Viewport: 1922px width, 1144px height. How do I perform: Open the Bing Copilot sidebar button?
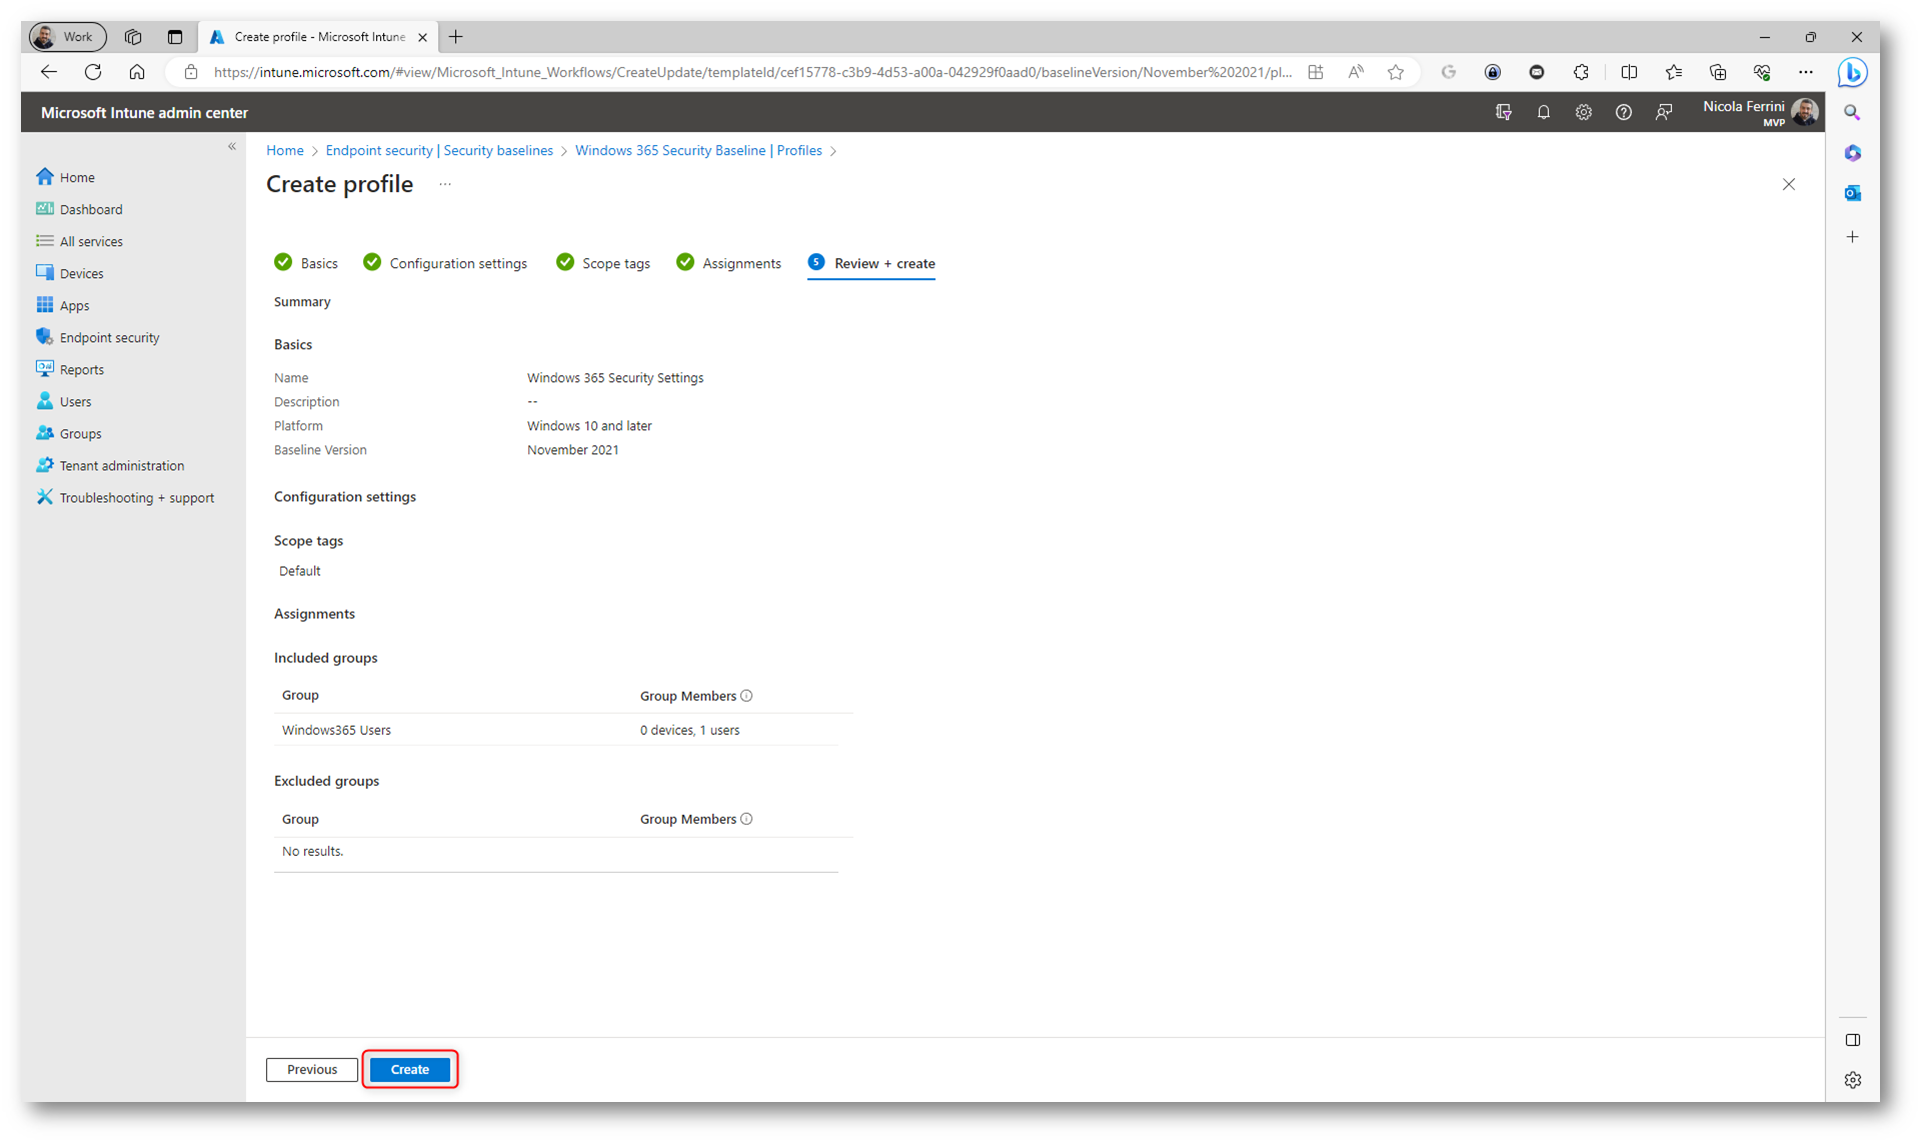(1852, 73)
